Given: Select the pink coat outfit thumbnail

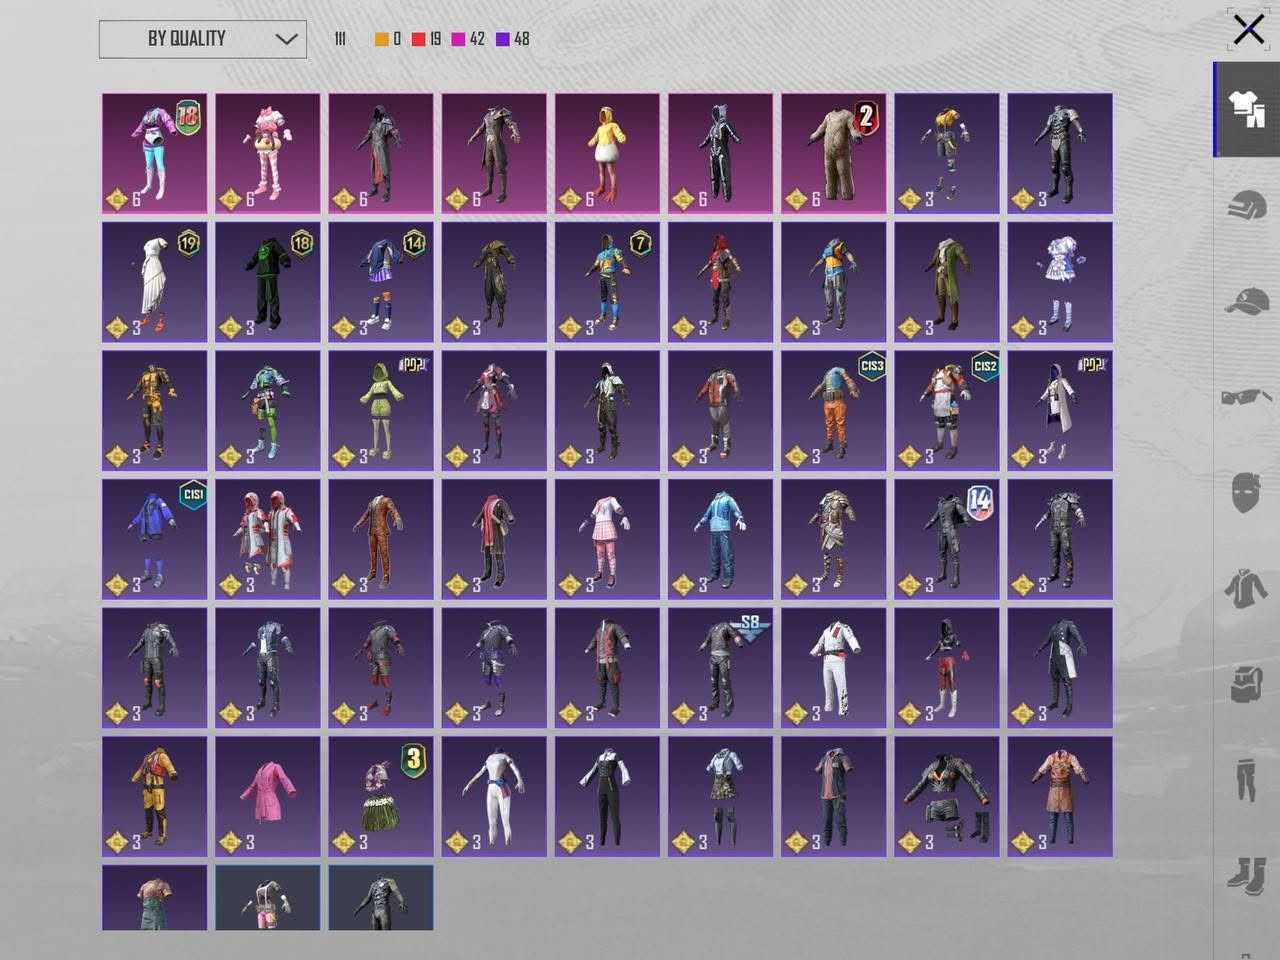Looking at the screenshot, I should (x=268, y=796).
